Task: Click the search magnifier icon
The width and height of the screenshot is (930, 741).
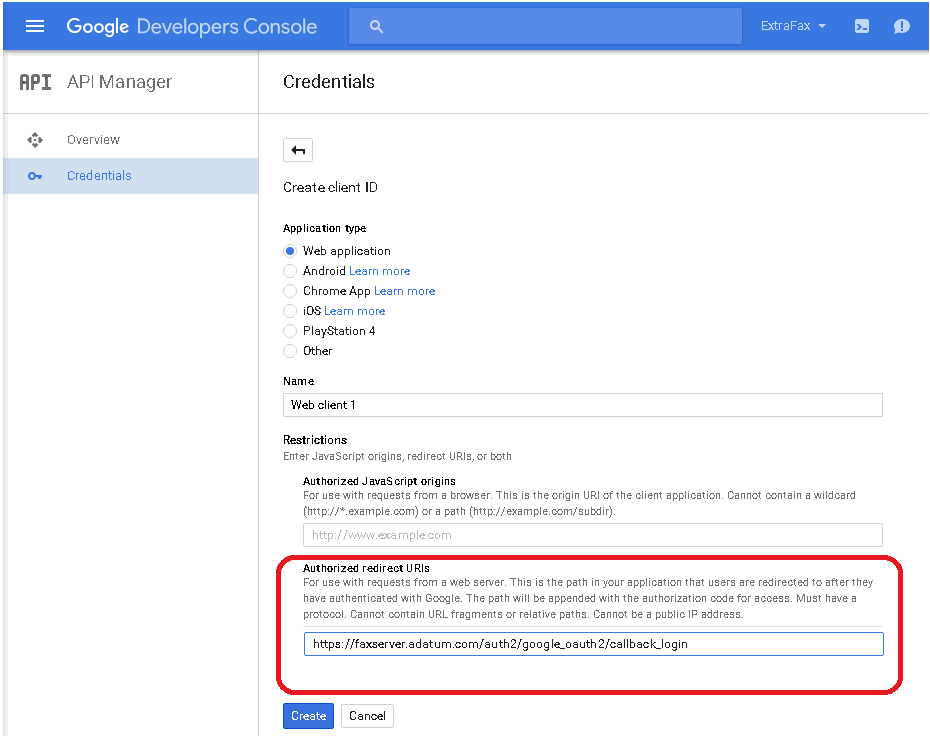Action: point(376,26)
